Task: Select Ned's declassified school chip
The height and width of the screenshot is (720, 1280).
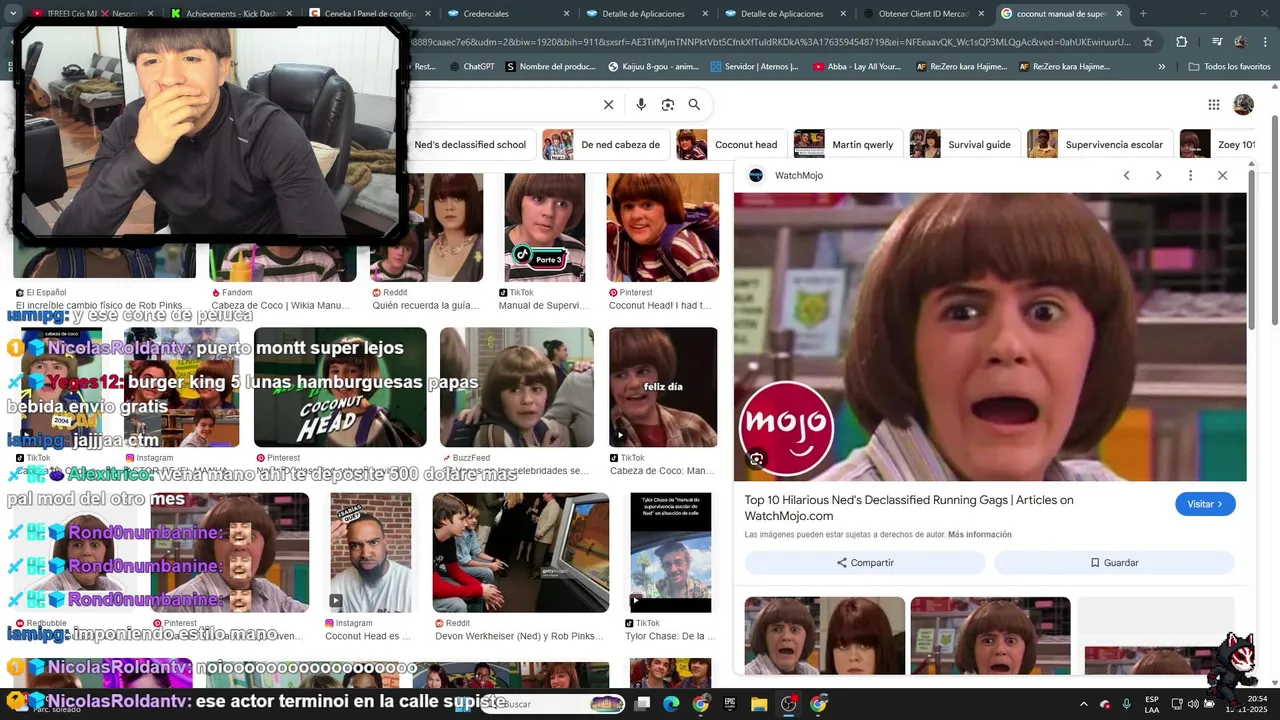Action: pyautogui.click(x=469, y=144)
